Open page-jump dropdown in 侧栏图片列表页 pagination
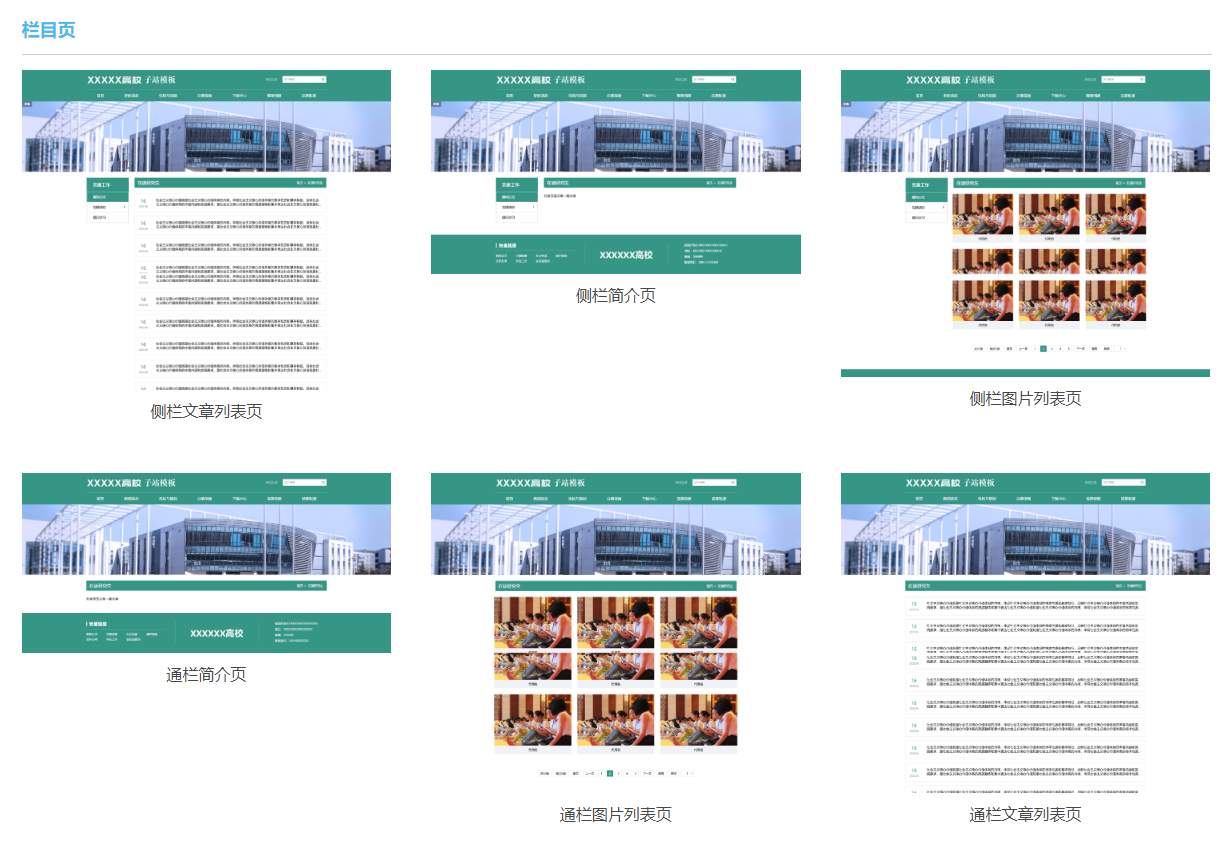1231x844 pixels. click(x=1122, y=349)
